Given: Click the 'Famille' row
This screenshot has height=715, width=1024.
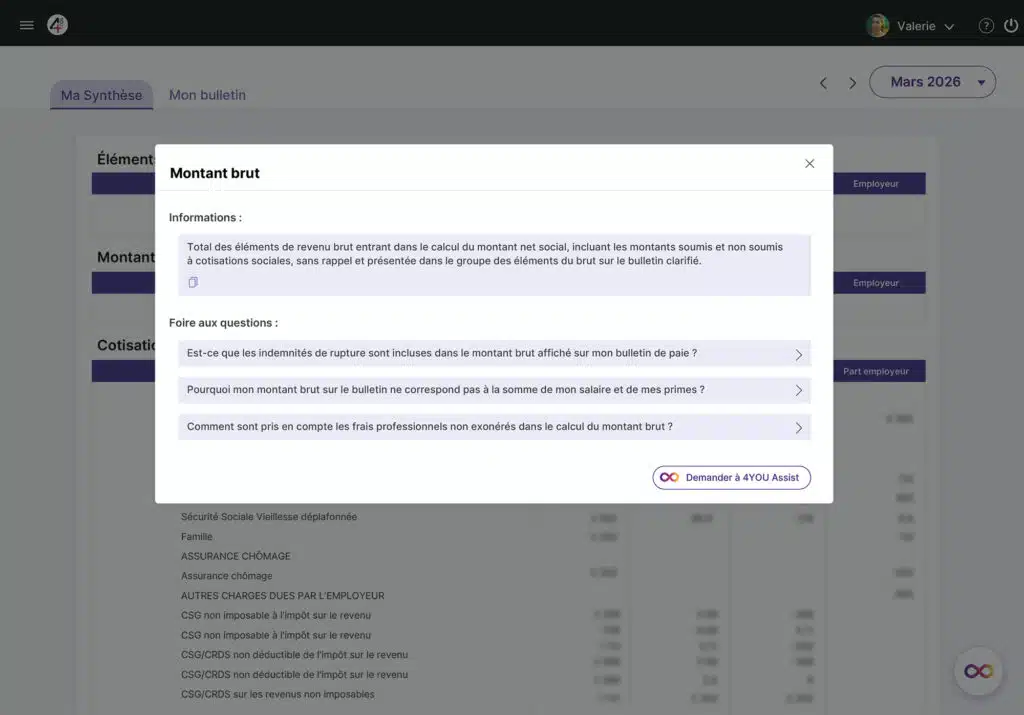Looking at the screenshot, I should click(196, 536).
